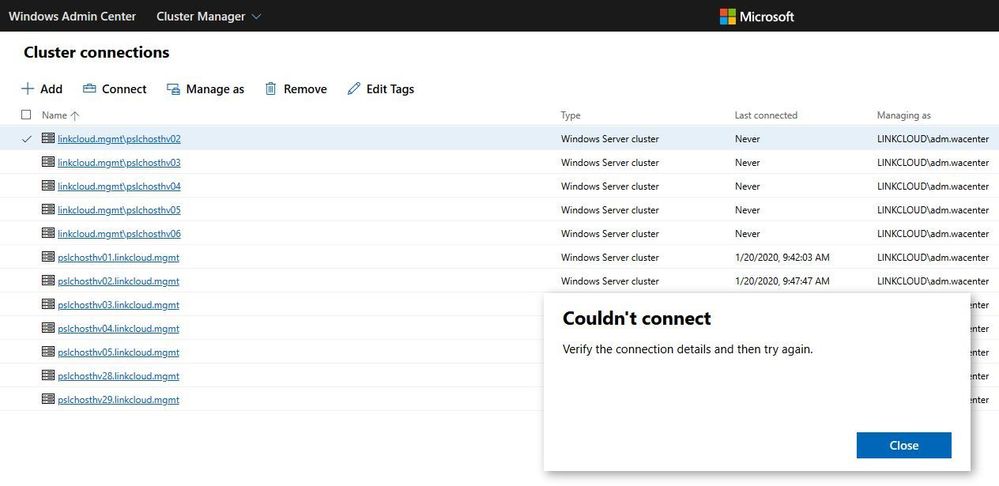The width and height of the screenshot is (999, 486).
Task: Open the pslchosthv01.linkcloud.mgmt link
Action: coord(118,257)
